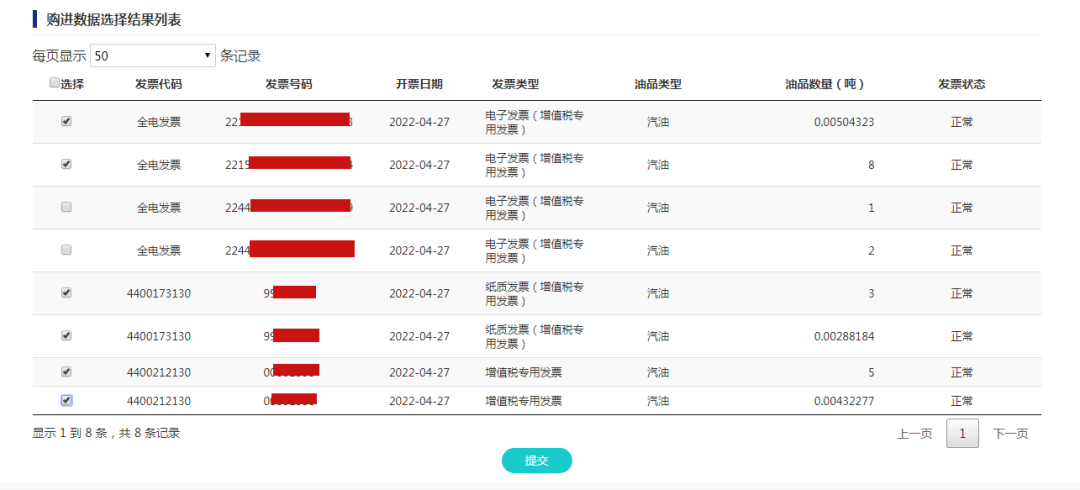Screen dimensions: 1080x490
Task: Sort by the 发票代码 column header
Action: (x=158, y=85)
